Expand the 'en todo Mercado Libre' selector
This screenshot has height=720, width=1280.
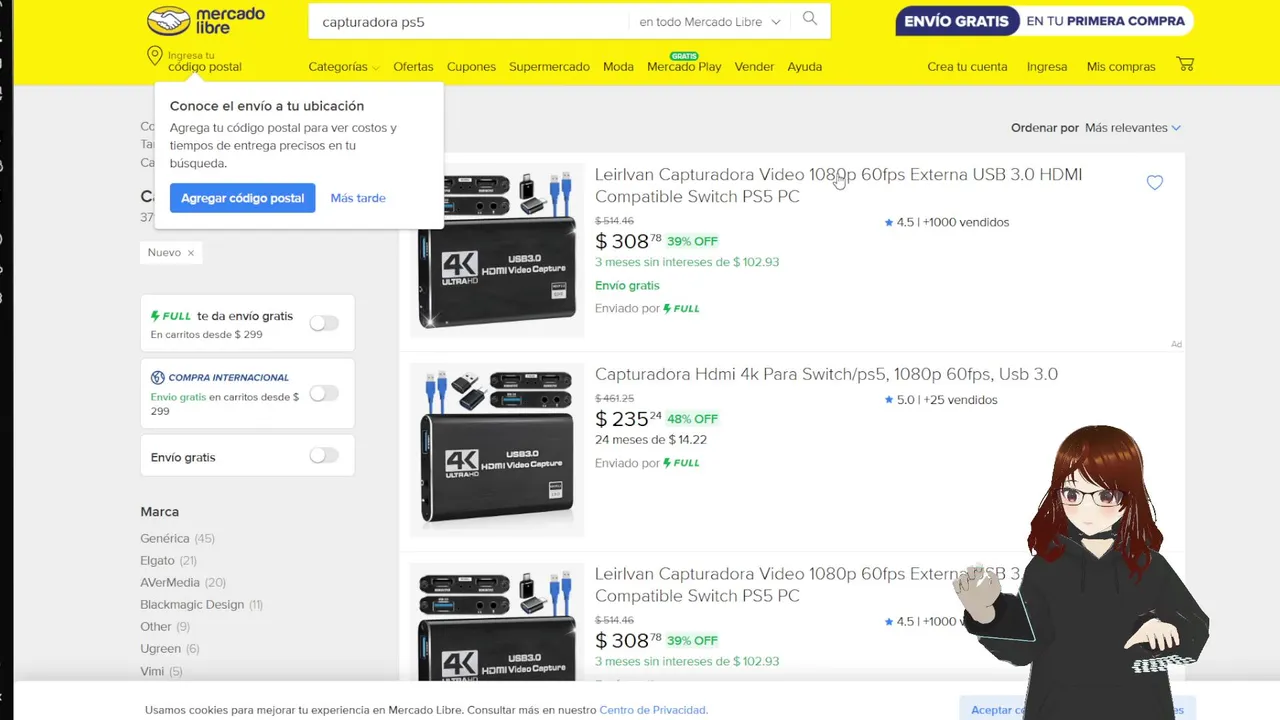(709, 21)
